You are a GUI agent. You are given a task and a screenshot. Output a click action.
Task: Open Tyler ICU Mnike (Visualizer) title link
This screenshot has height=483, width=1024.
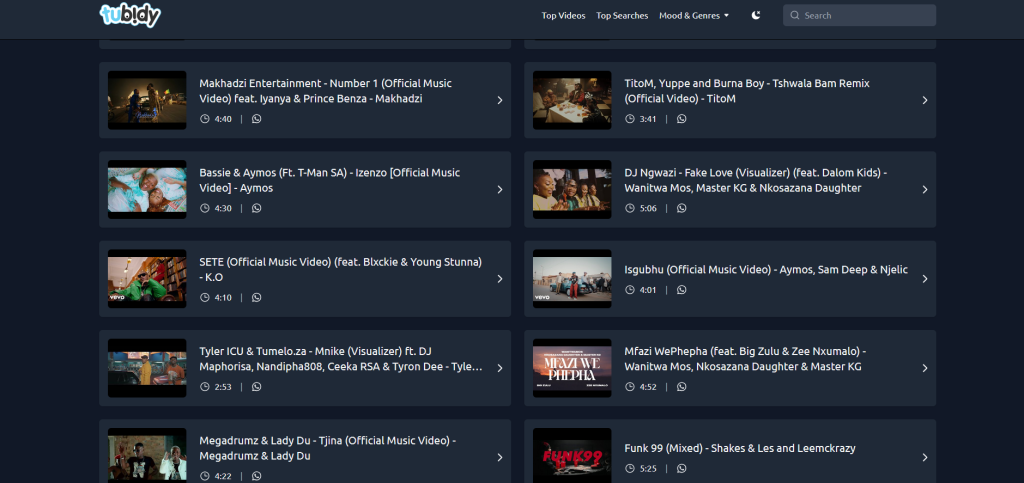(x=341, y=359)
